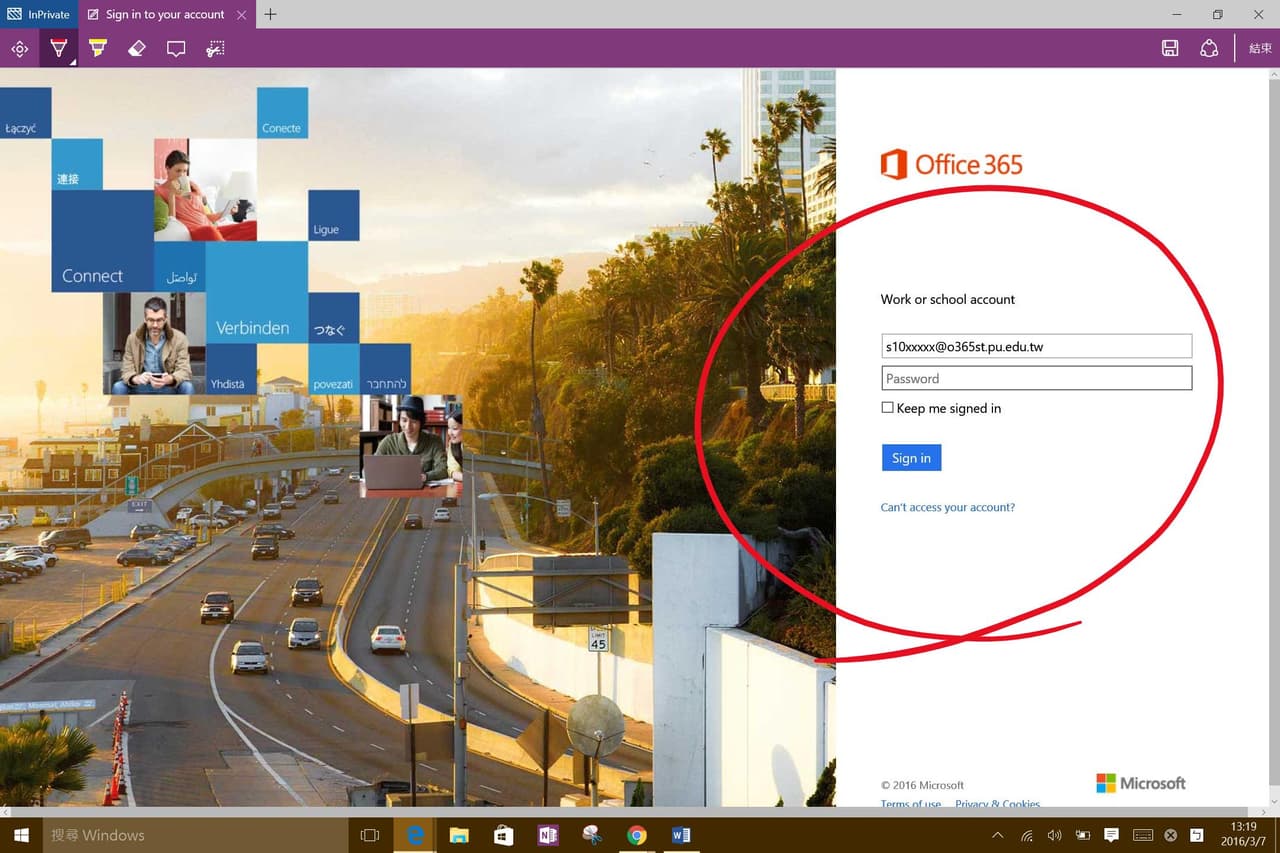The width and height of the screenshot is (1280, 853).
Task: Check battery status in the system tray
Action: pos(1083,835)
